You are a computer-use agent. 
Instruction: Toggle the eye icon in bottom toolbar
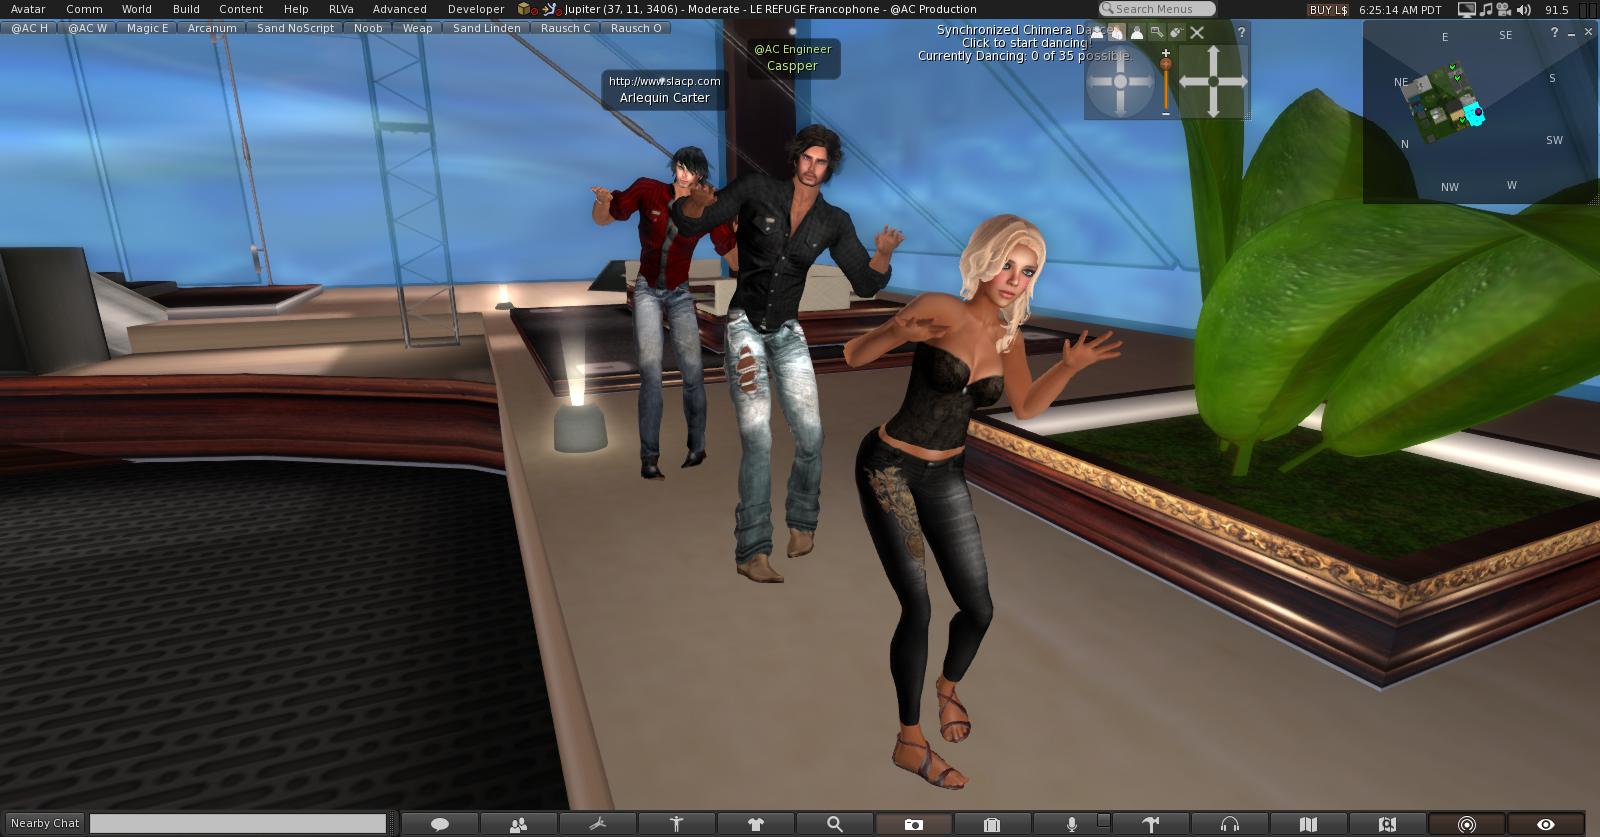[x=1545, y=824]
